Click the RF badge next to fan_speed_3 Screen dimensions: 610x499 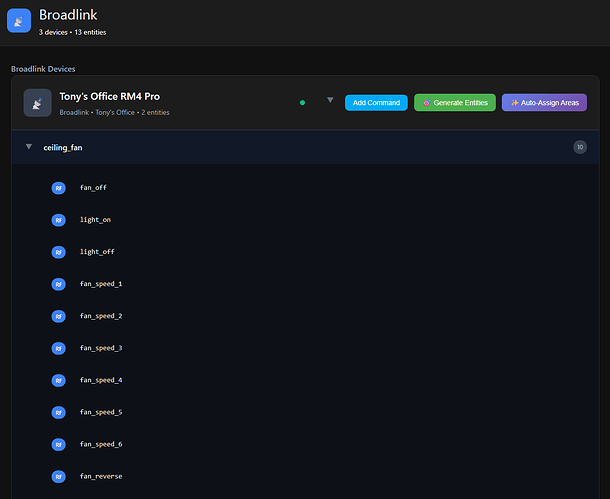58,348
